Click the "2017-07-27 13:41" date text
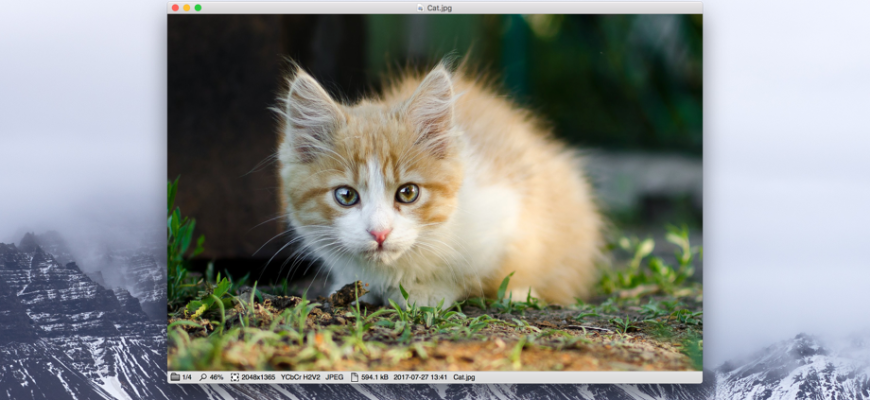 (x=421, y=377)
